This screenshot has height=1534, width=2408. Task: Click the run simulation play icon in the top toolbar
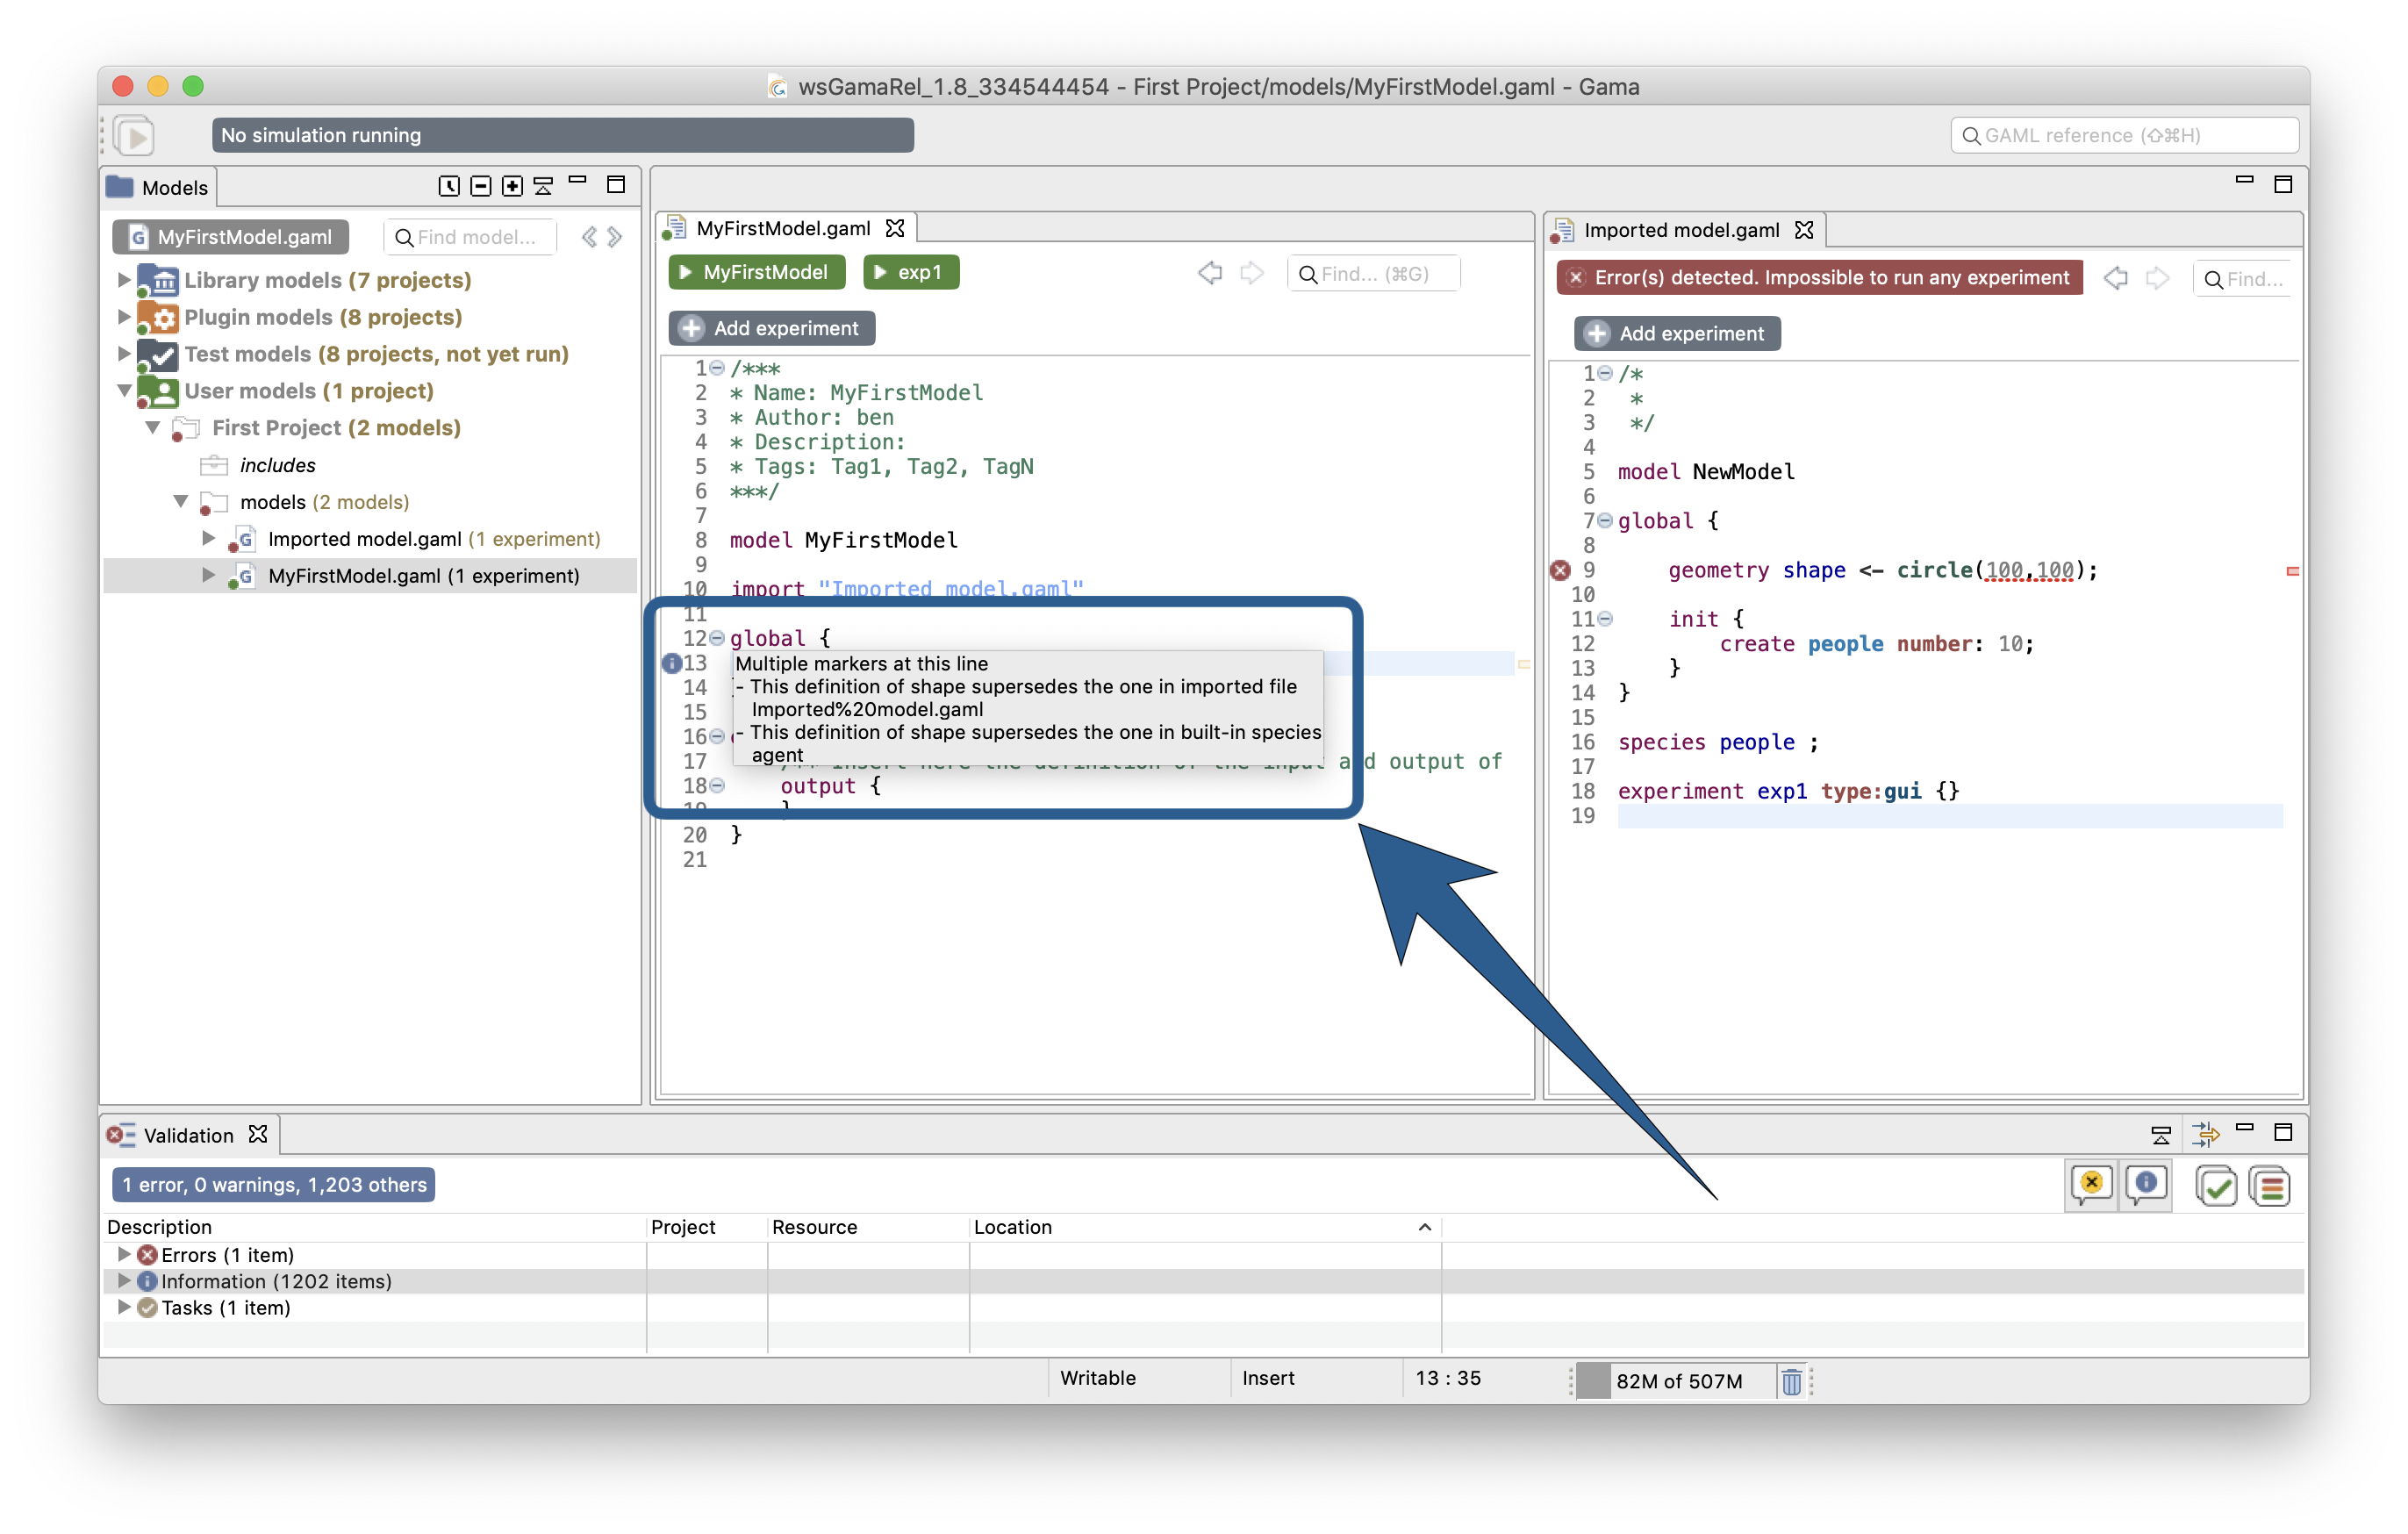click(136, 135)
